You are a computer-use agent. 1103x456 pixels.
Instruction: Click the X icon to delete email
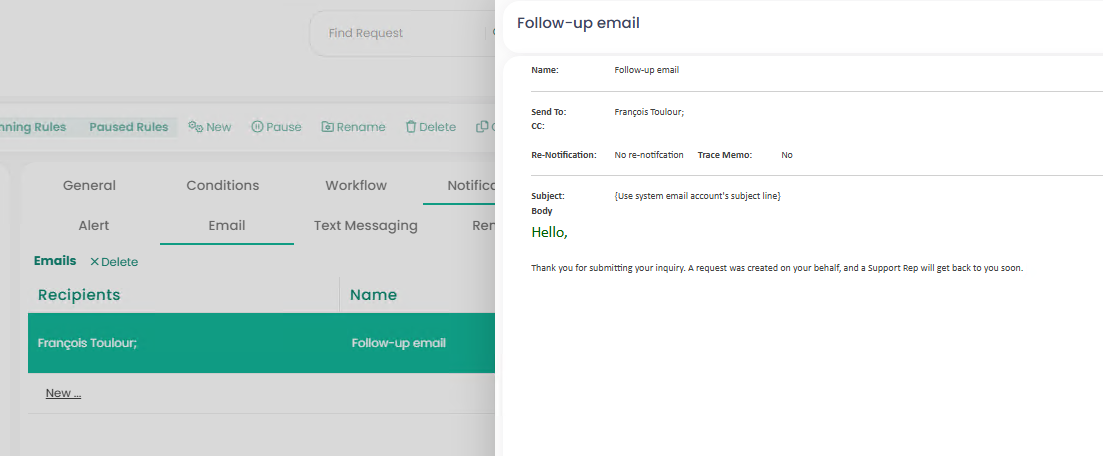tap(95, 262)
